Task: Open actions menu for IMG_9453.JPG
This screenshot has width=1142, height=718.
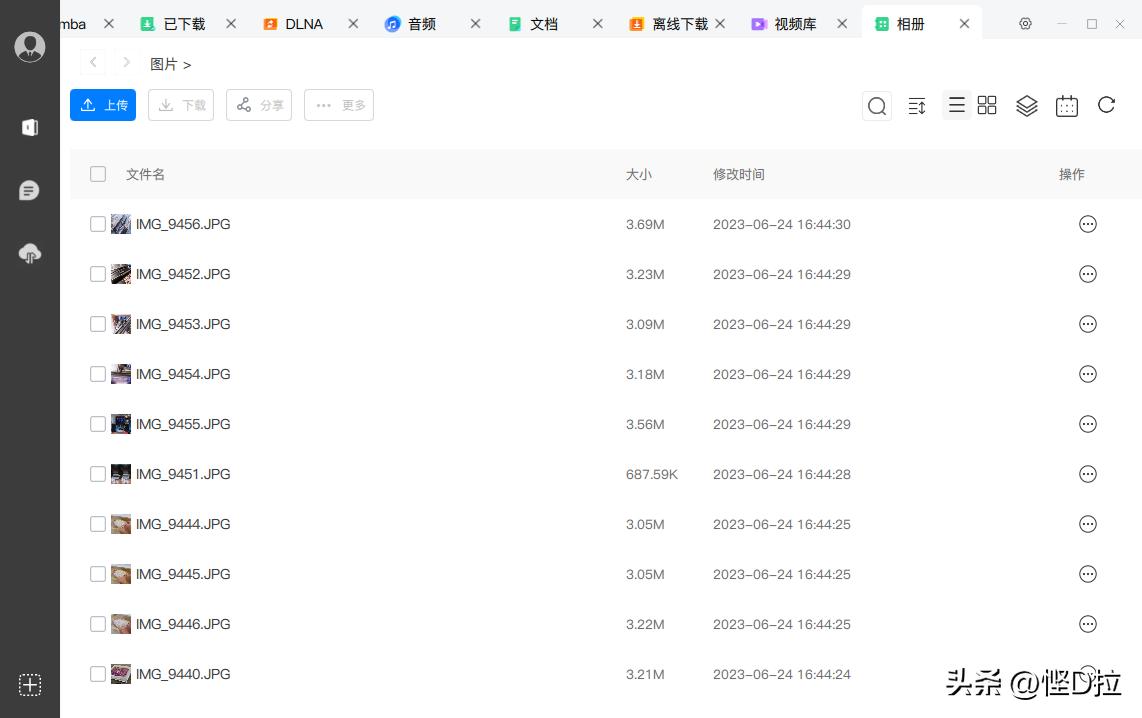Action: (1087, 324)
